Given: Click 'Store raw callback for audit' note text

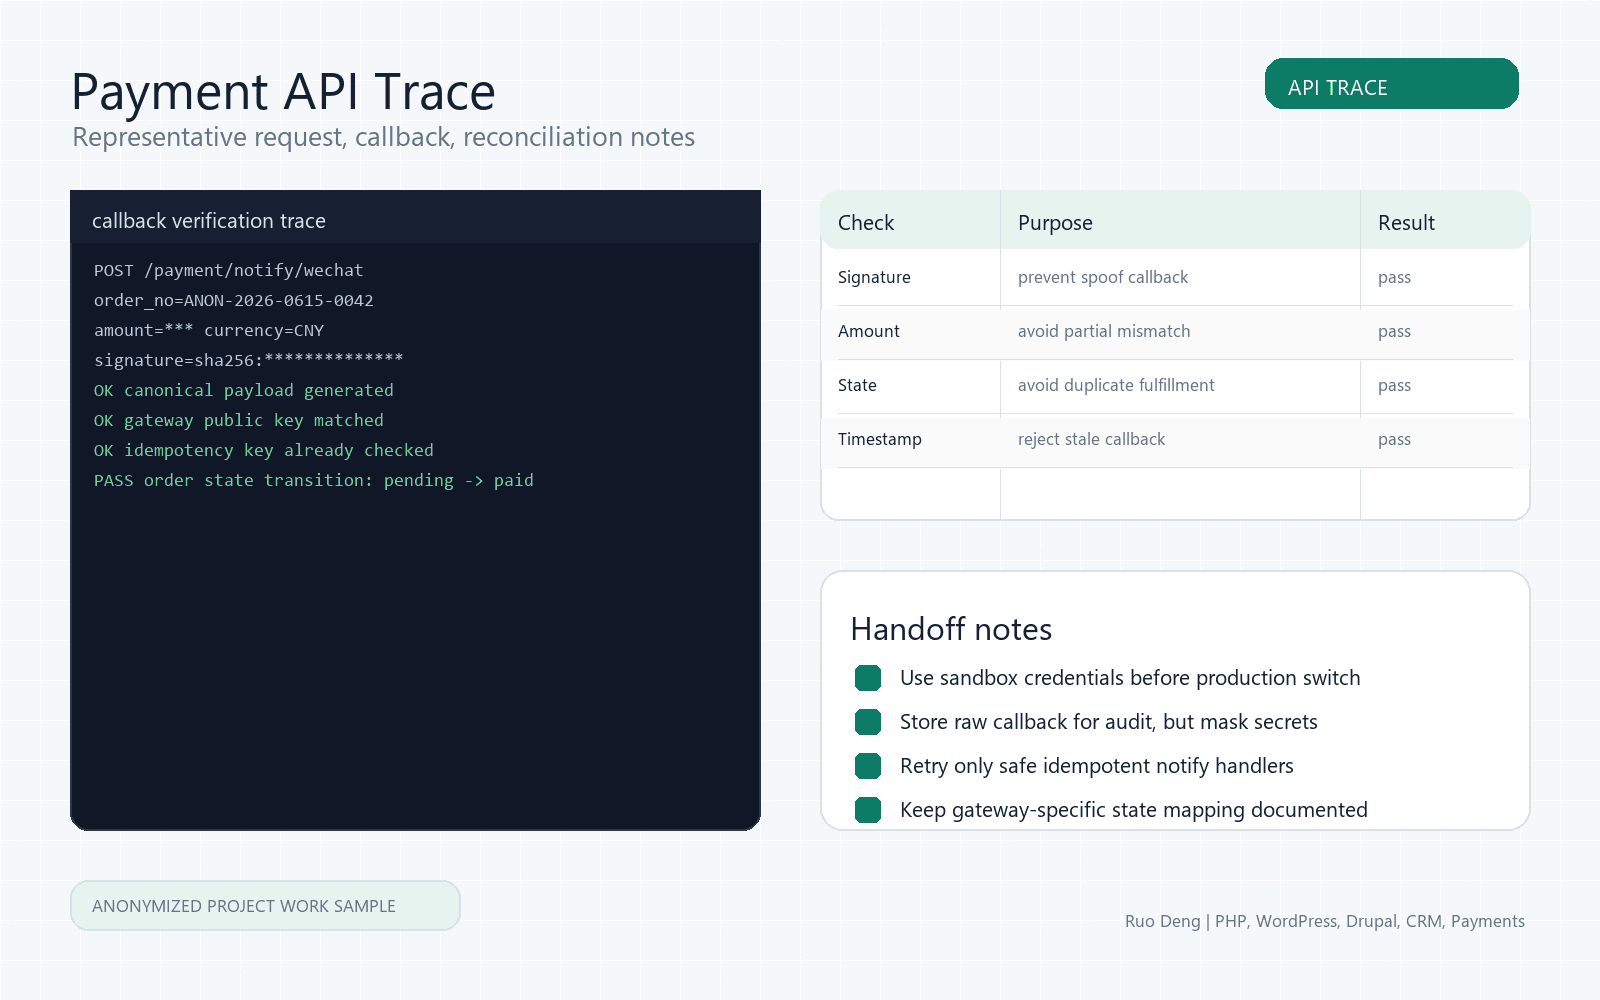Looking at the screenshot, I should [1109, 722].
